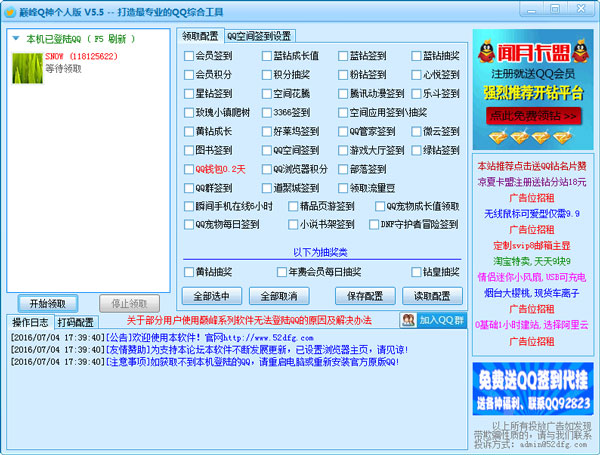Click the 闻月卡盟 ad banner
The width and height of the screenshot is (600, 455).
(533, 89)
